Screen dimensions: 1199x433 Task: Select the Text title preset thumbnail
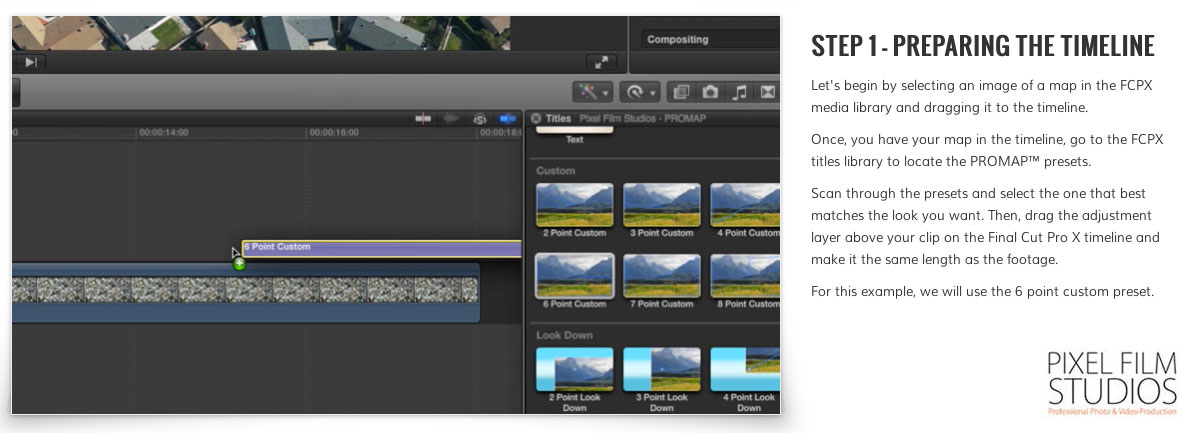(574, 132)
